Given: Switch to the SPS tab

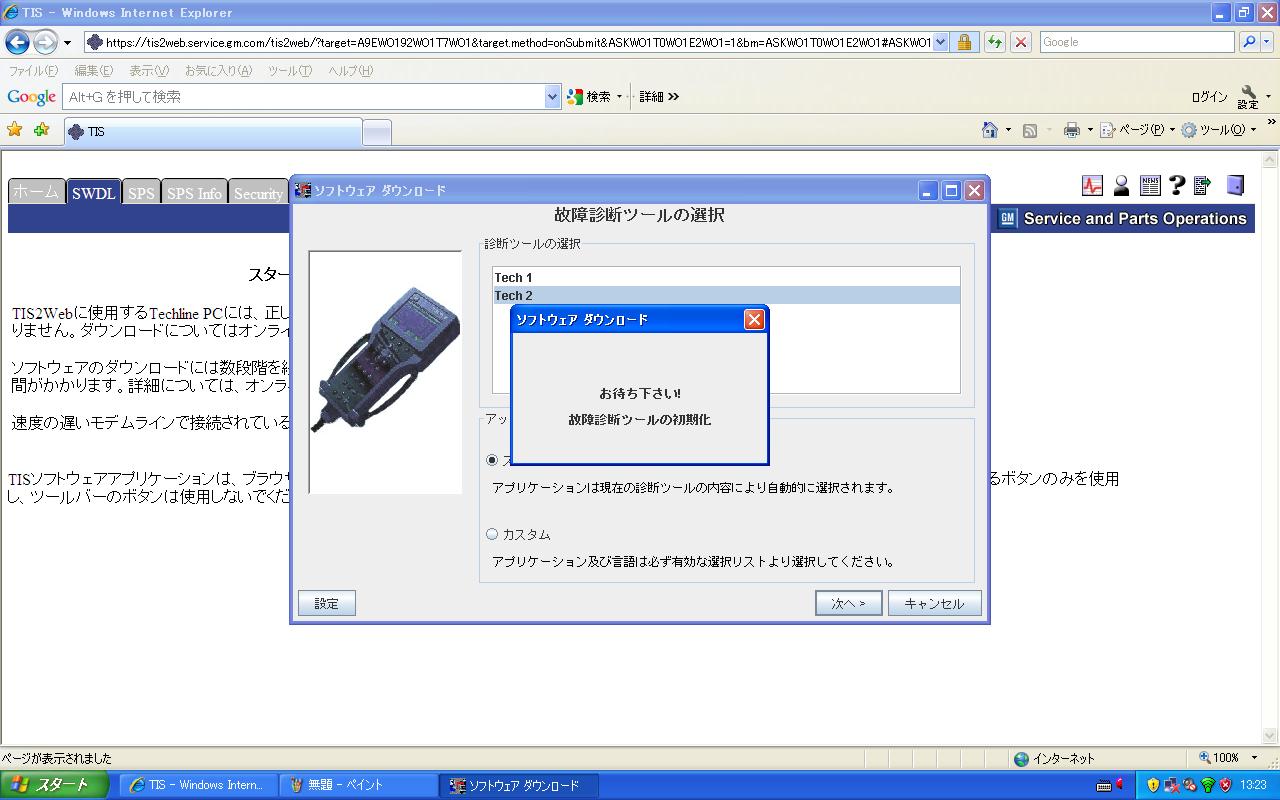Looking at the screenshot, I should click(x=142, y=193).
